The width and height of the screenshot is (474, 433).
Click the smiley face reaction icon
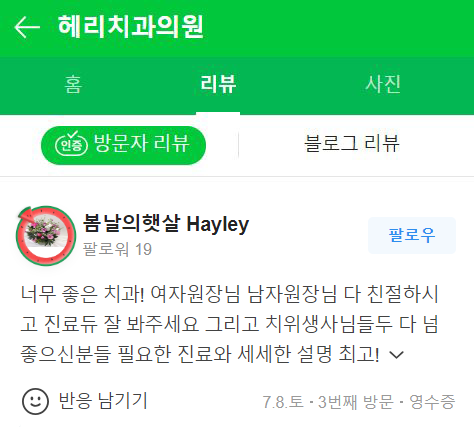(x=35, y=401)
